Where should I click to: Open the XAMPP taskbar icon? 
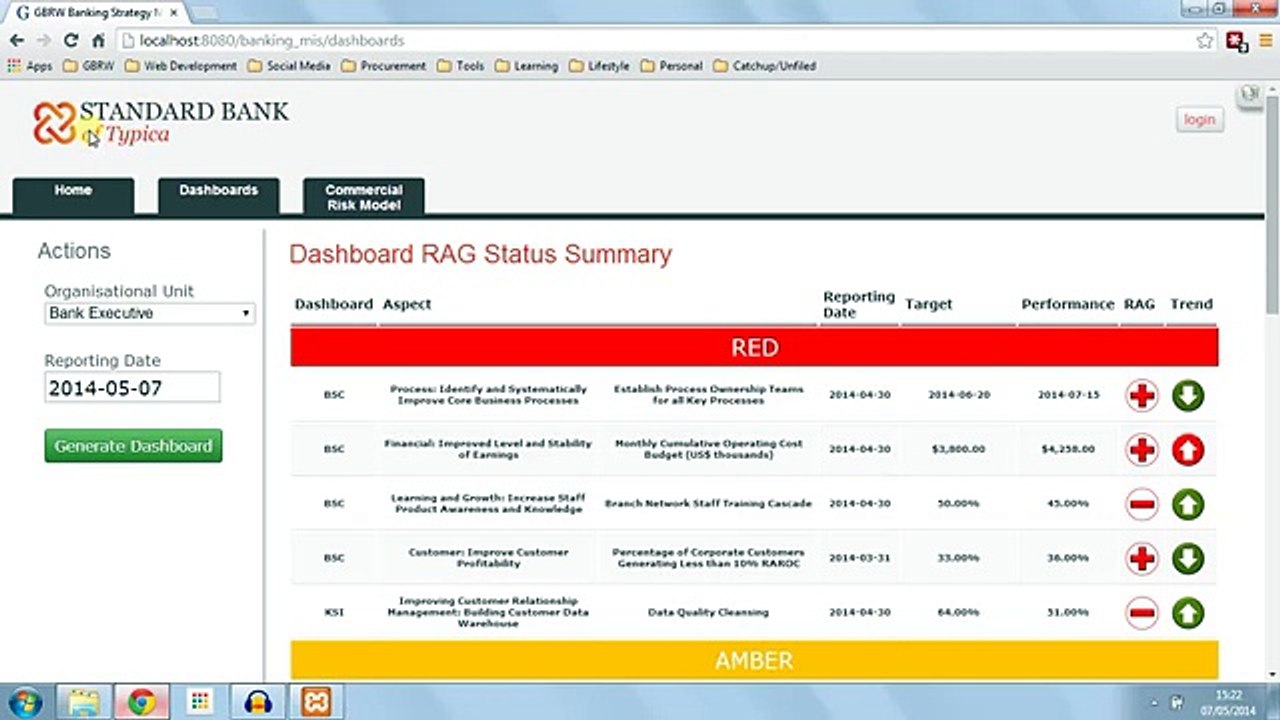click(316, 701)
